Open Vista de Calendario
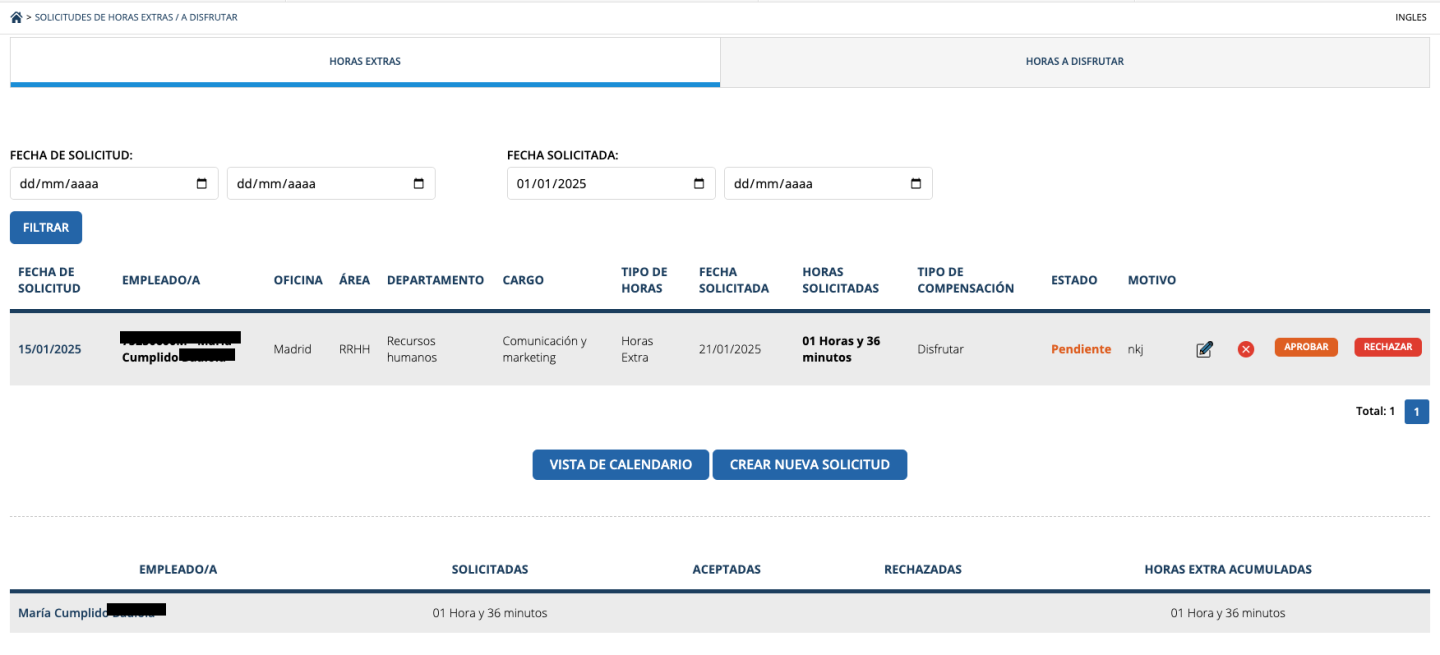 620,465
